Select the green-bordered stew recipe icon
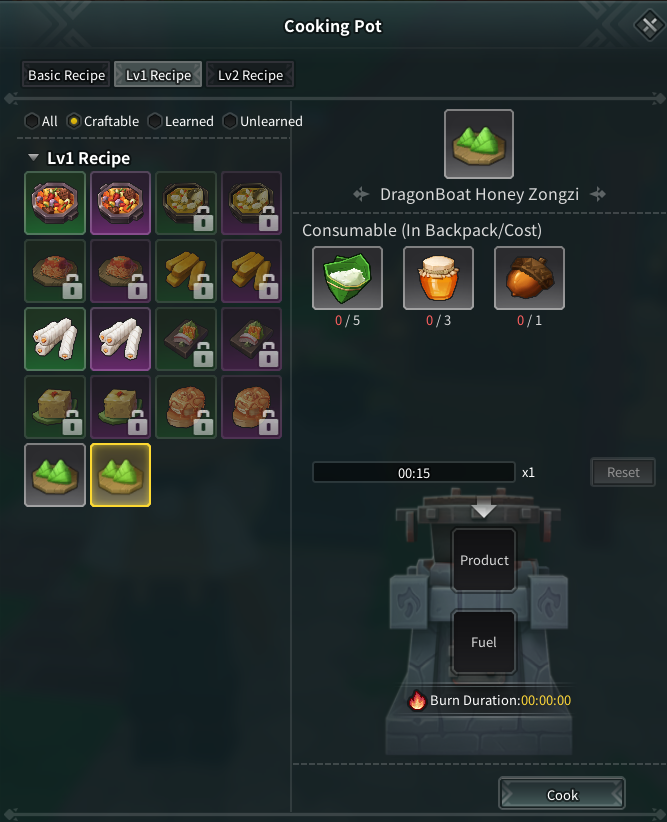 click(x=55, y=203)
